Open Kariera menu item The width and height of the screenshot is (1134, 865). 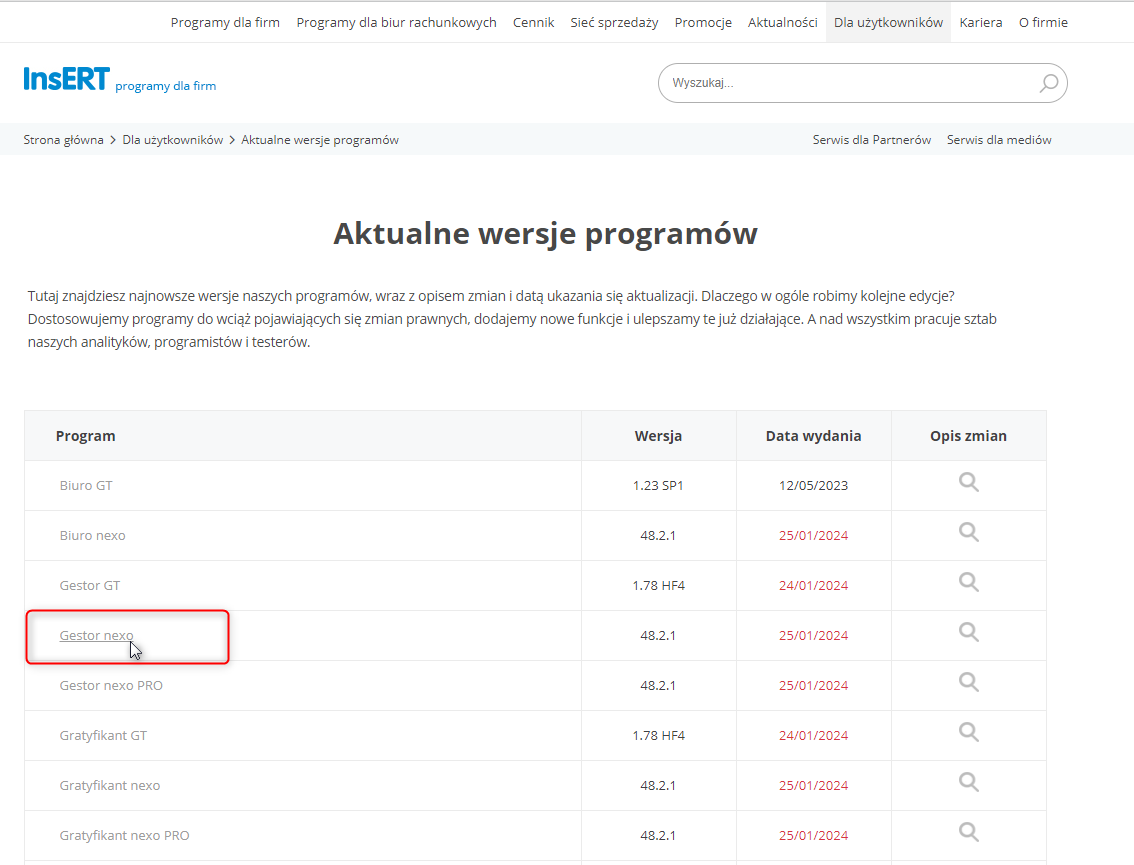981,22
